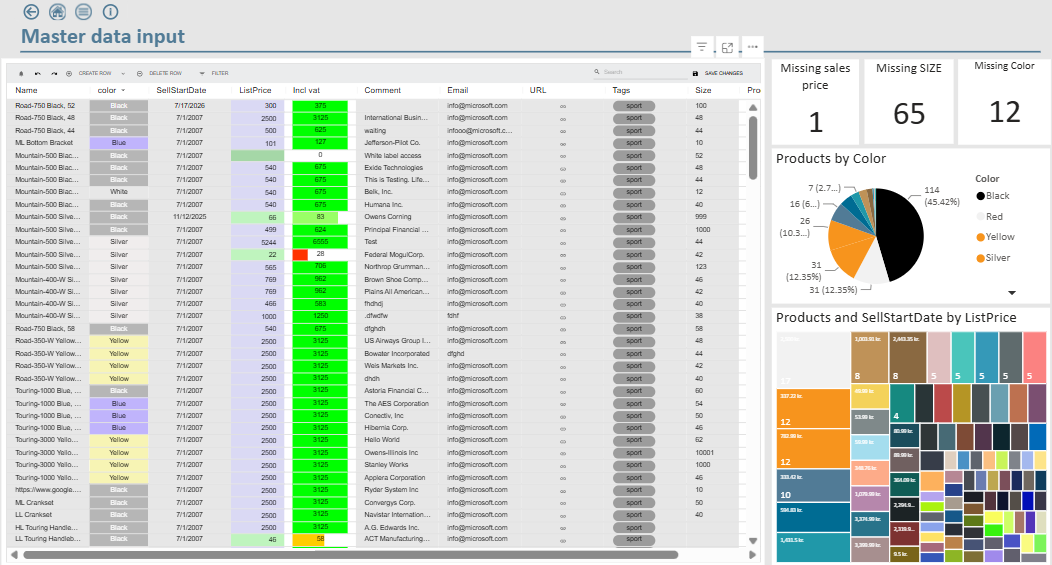Expand the Products by Color legend arrow
Viewport: 1052px width, 565px height.
[1012, 293]
